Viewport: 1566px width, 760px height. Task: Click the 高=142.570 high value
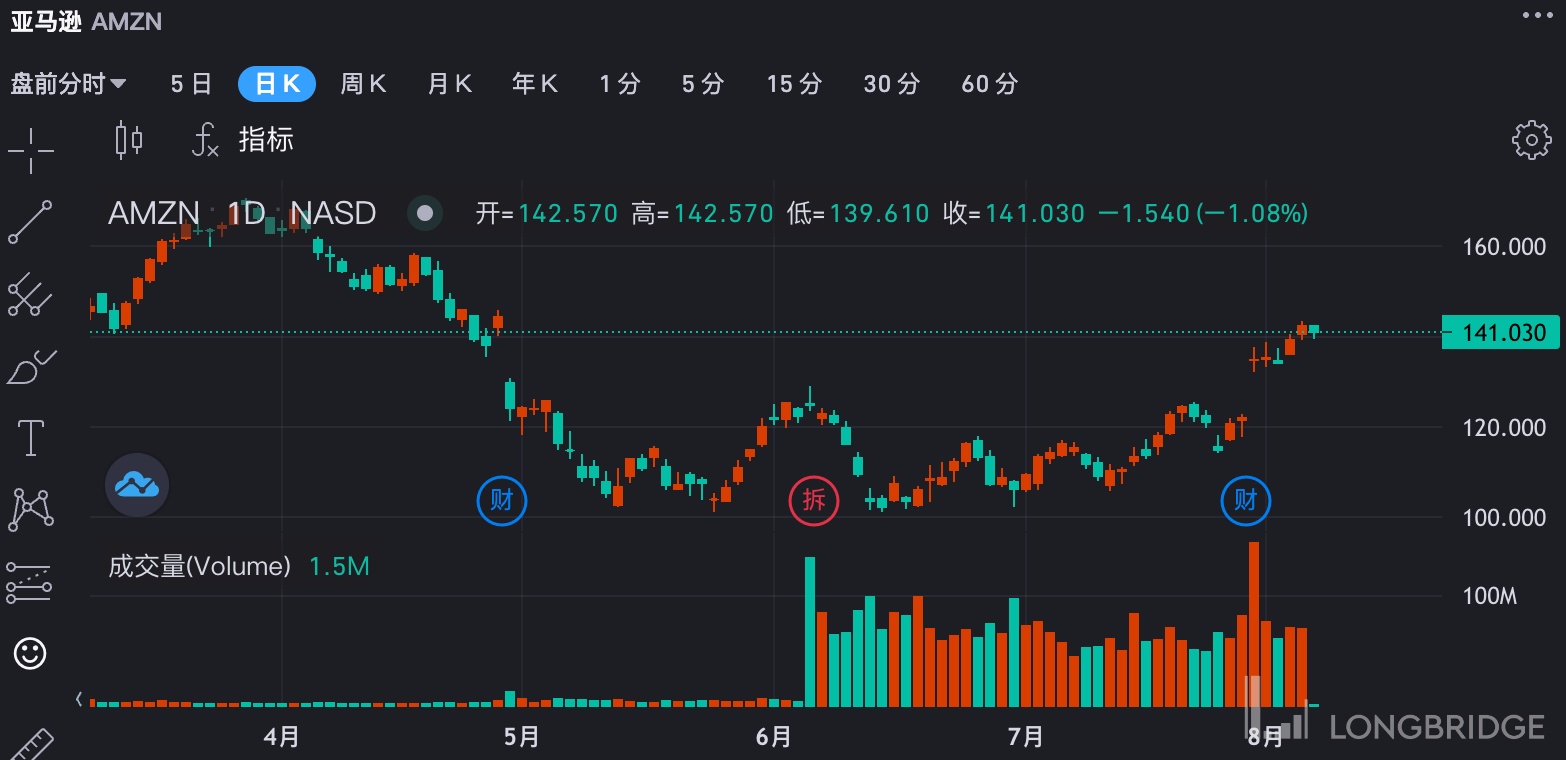coord(703,213)
